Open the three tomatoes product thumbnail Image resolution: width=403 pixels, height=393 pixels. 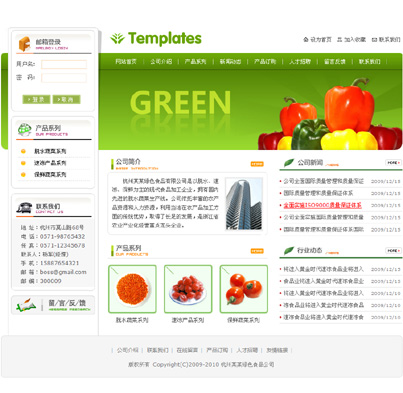click(x=244, y=289)
